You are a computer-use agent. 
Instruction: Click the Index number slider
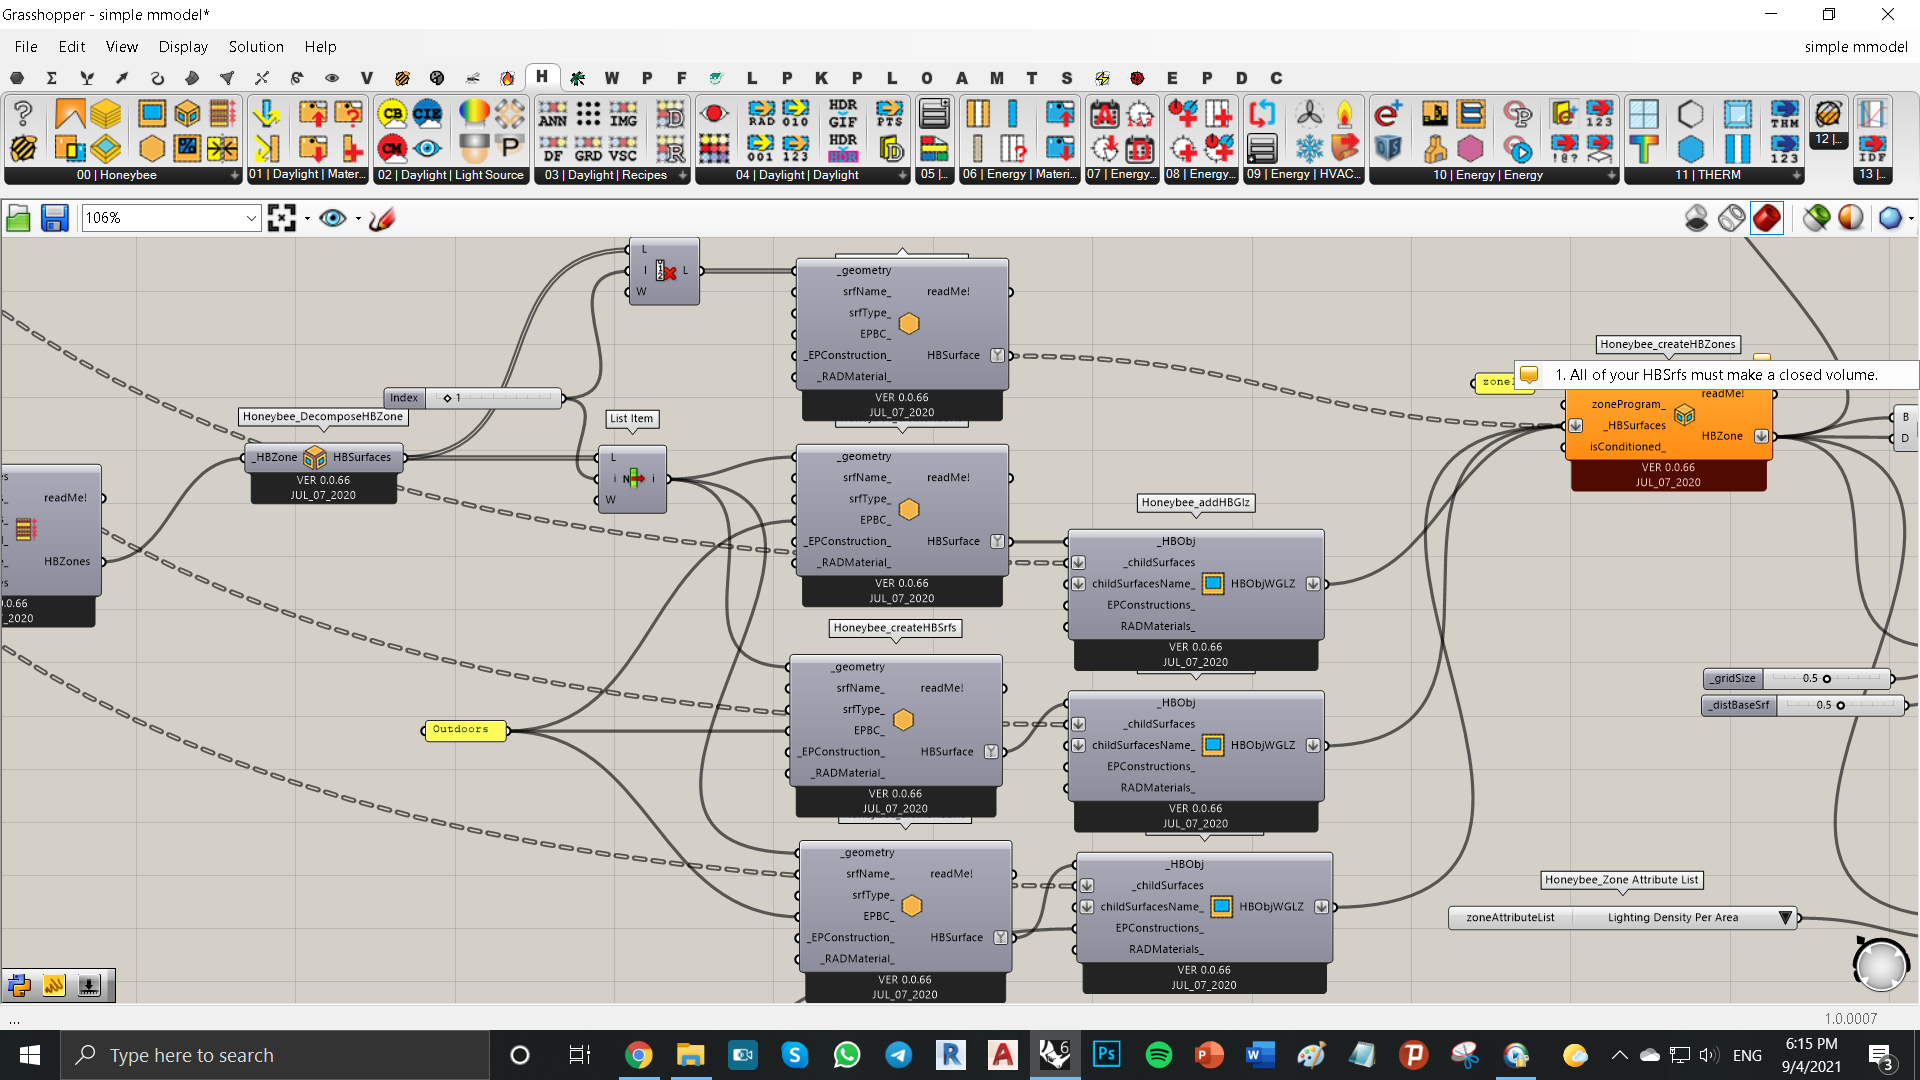click(x=473, y=398)
